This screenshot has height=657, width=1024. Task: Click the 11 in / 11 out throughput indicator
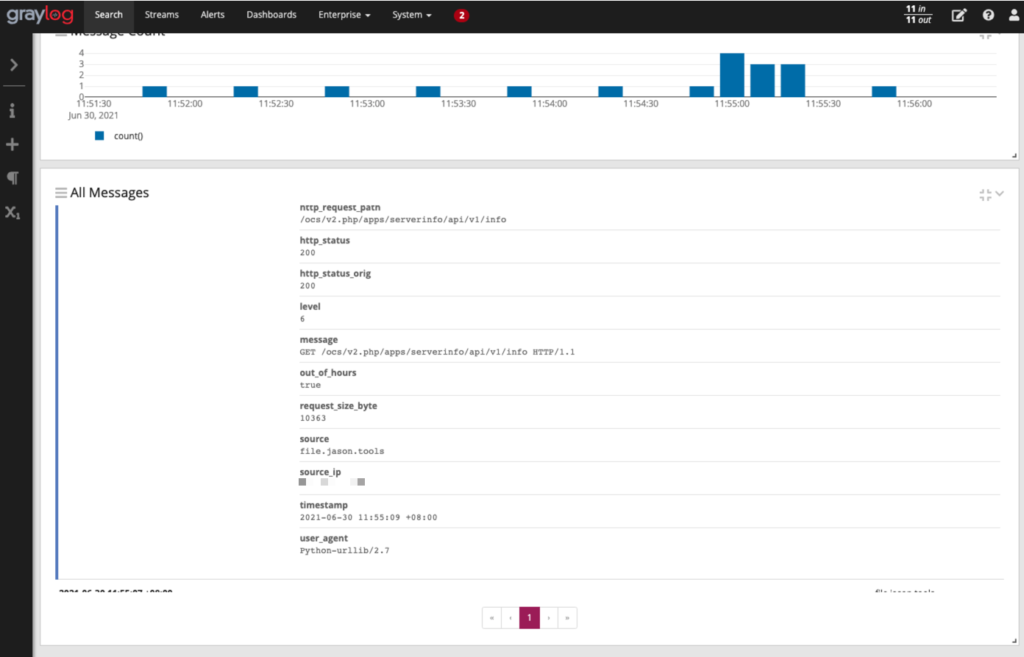(918, 14)
